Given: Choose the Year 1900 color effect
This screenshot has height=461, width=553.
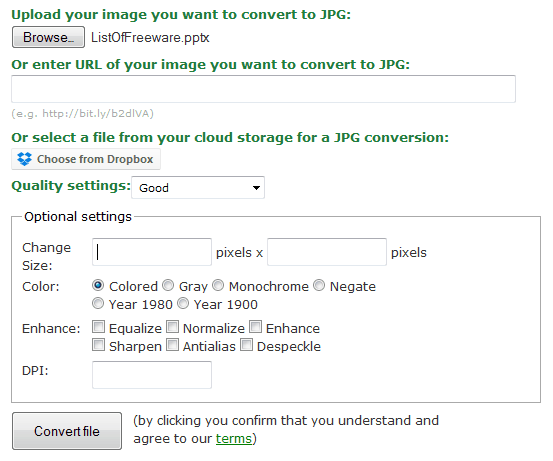Looking at the screenshot, I should coord(183,303).
